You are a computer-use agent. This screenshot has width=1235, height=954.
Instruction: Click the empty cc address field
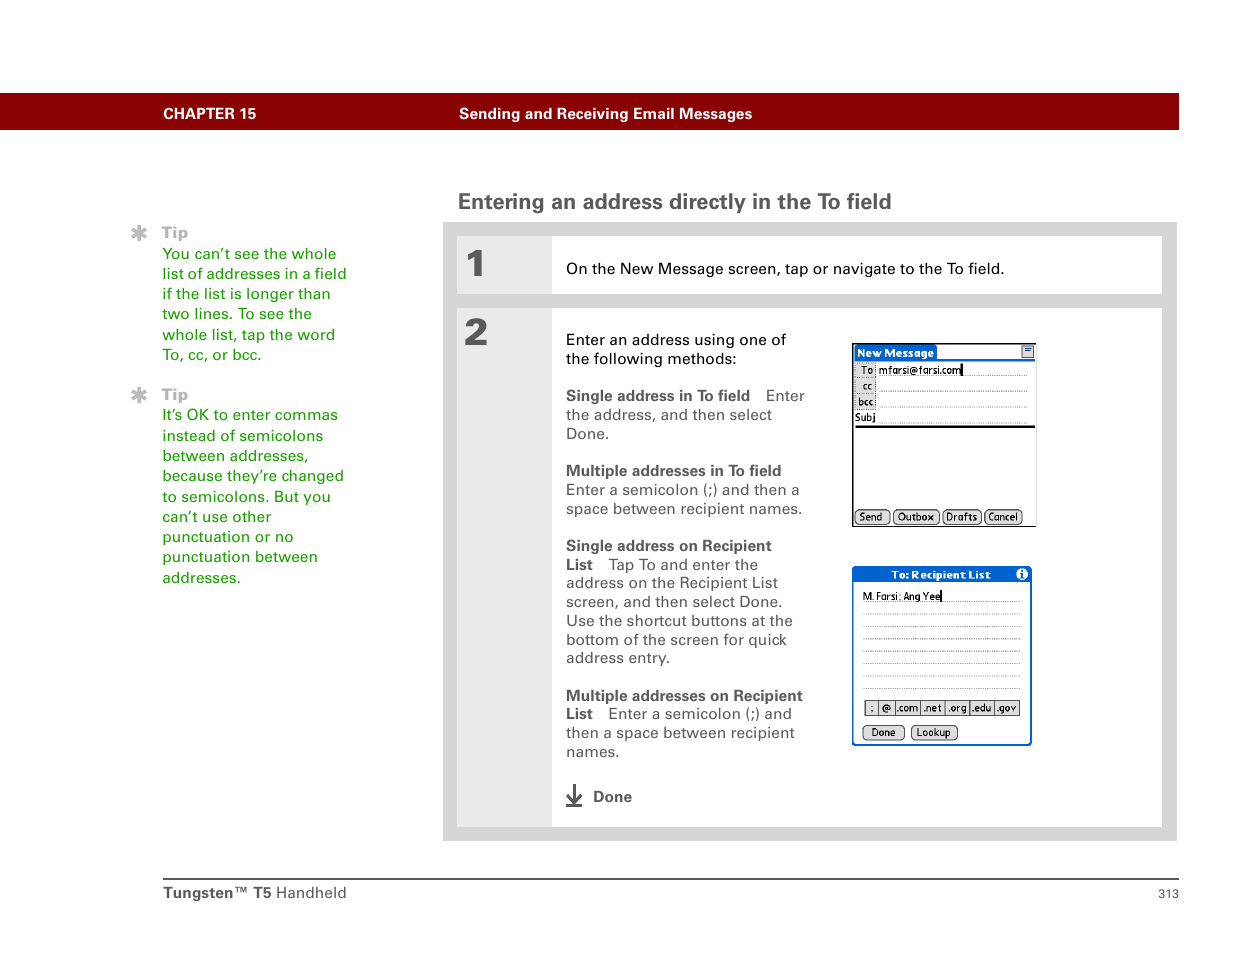click(x=952, y=386)
